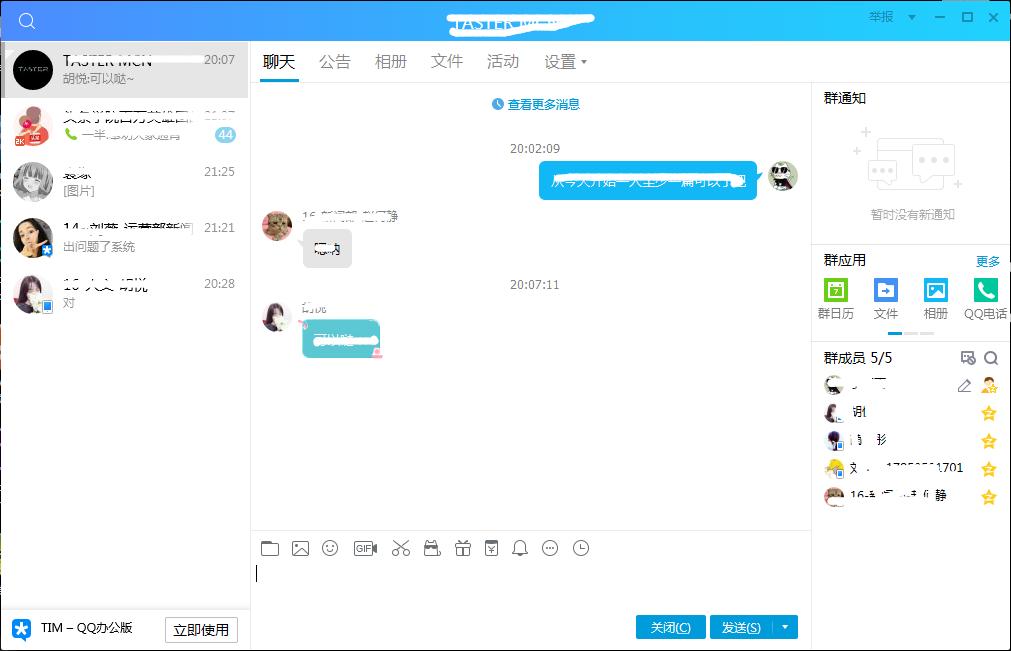1011x651 pixels.
Task: Expand the 设置 dropdown arrow
Action: [x=584, y=61]
